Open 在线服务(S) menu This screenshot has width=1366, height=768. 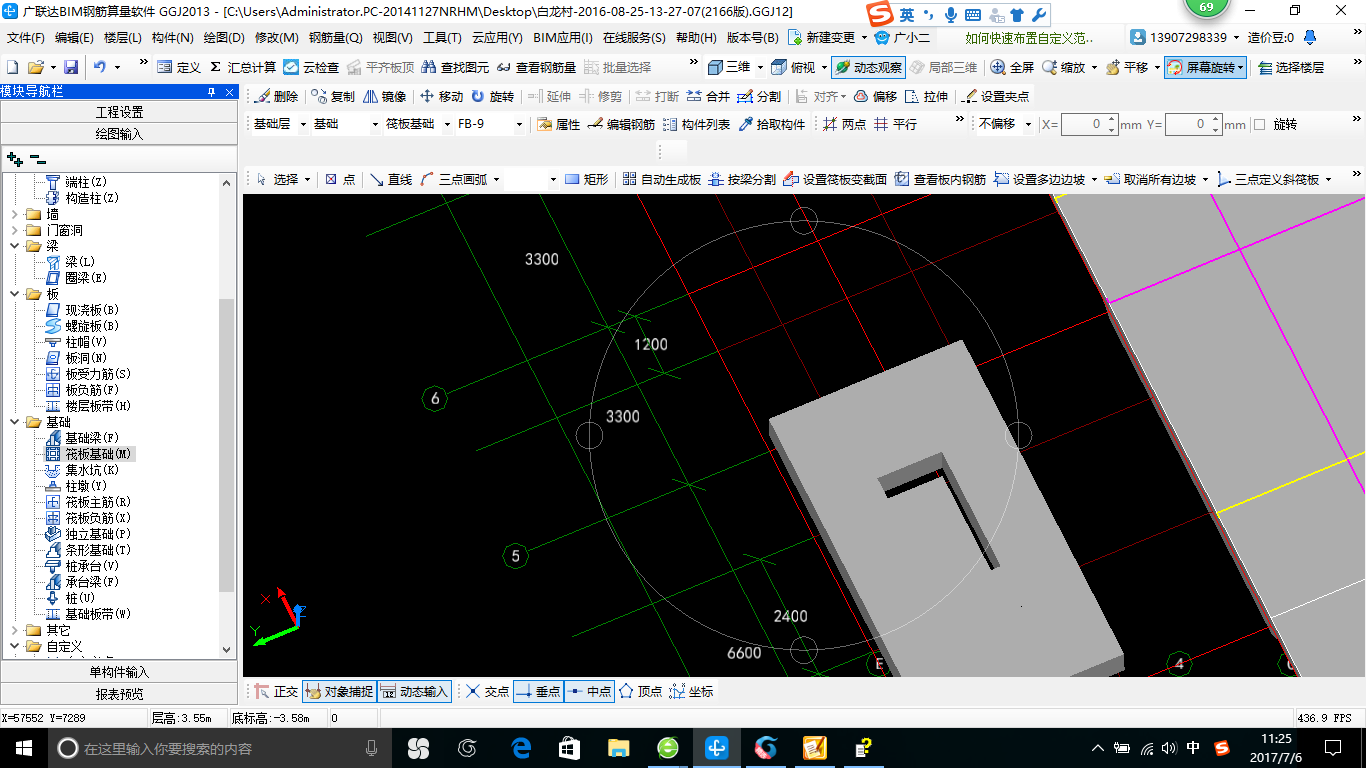pyautogui.click(x=634, y=38)
